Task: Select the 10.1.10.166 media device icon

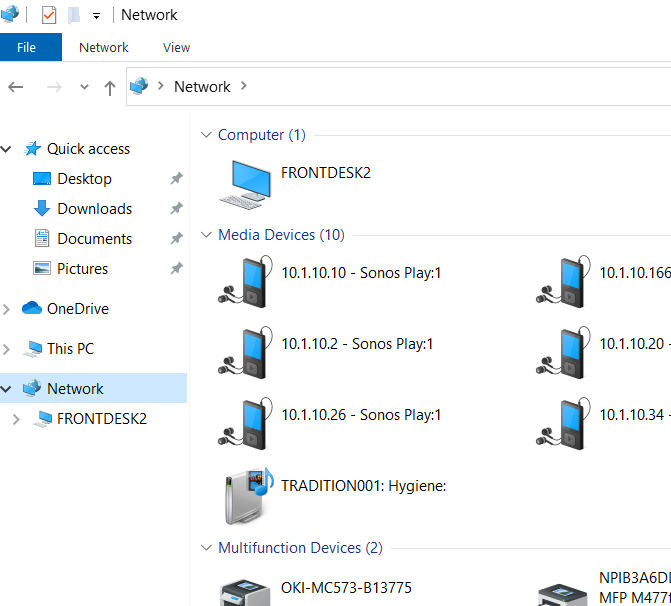Action: tap(563, 282)
